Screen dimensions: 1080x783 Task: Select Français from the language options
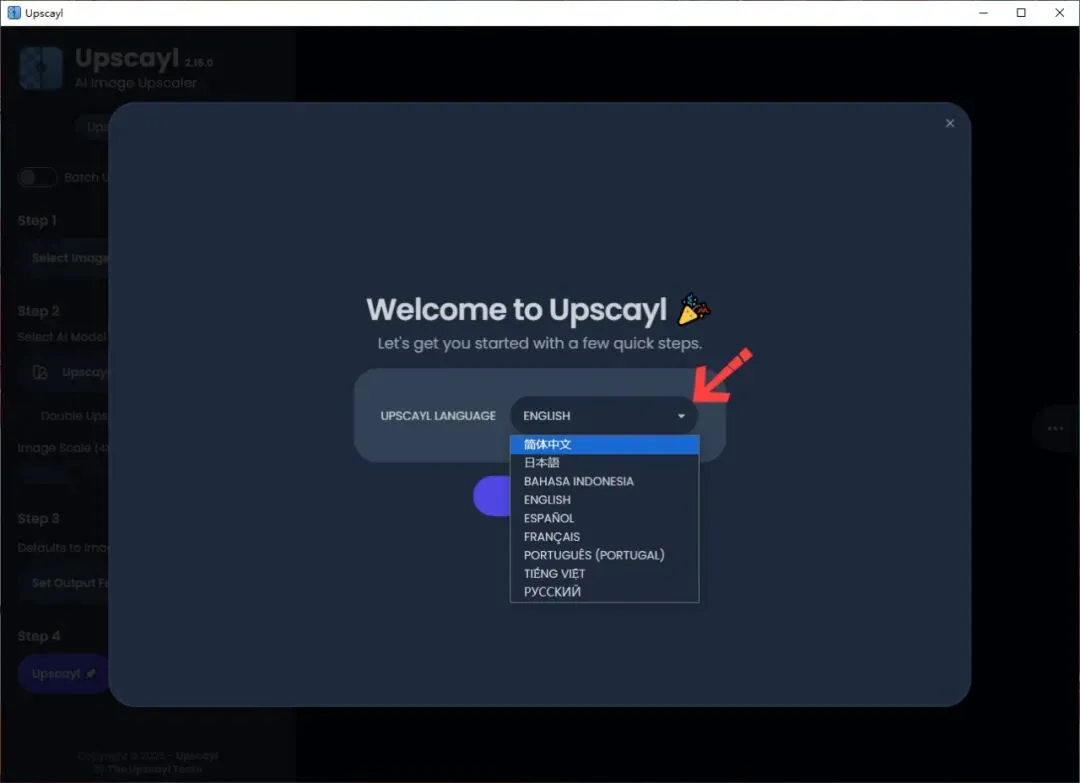coord(604,536)
